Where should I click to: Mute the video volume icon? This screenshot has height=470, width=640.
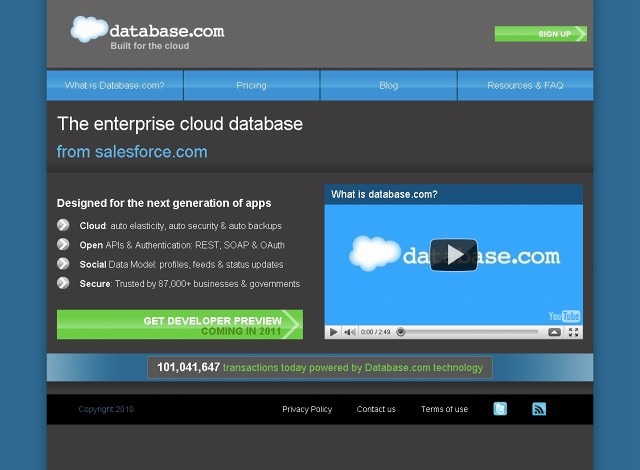point(349,332)
